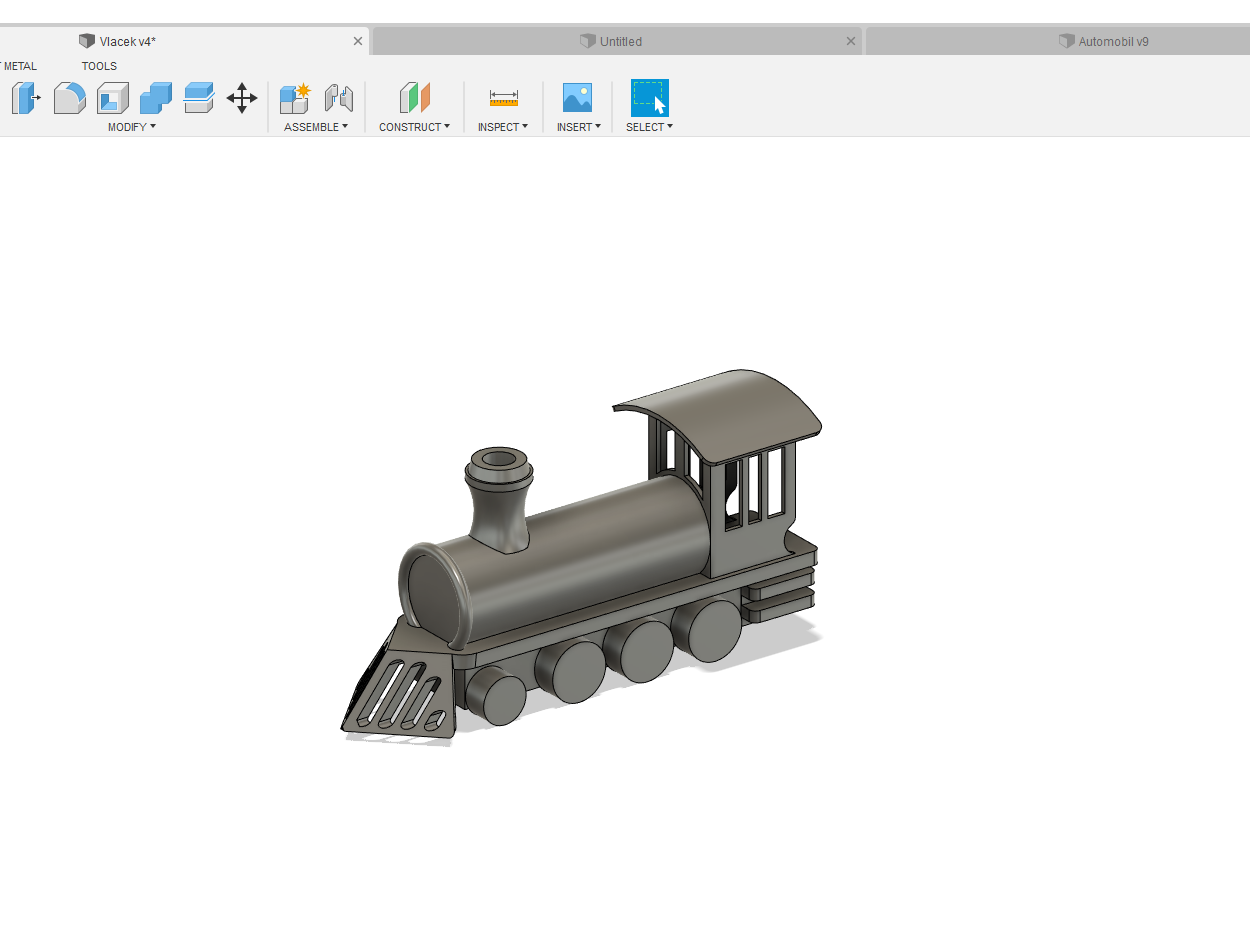
Task: Select the Measure tool under Inspect
Action: pos(502,98)
